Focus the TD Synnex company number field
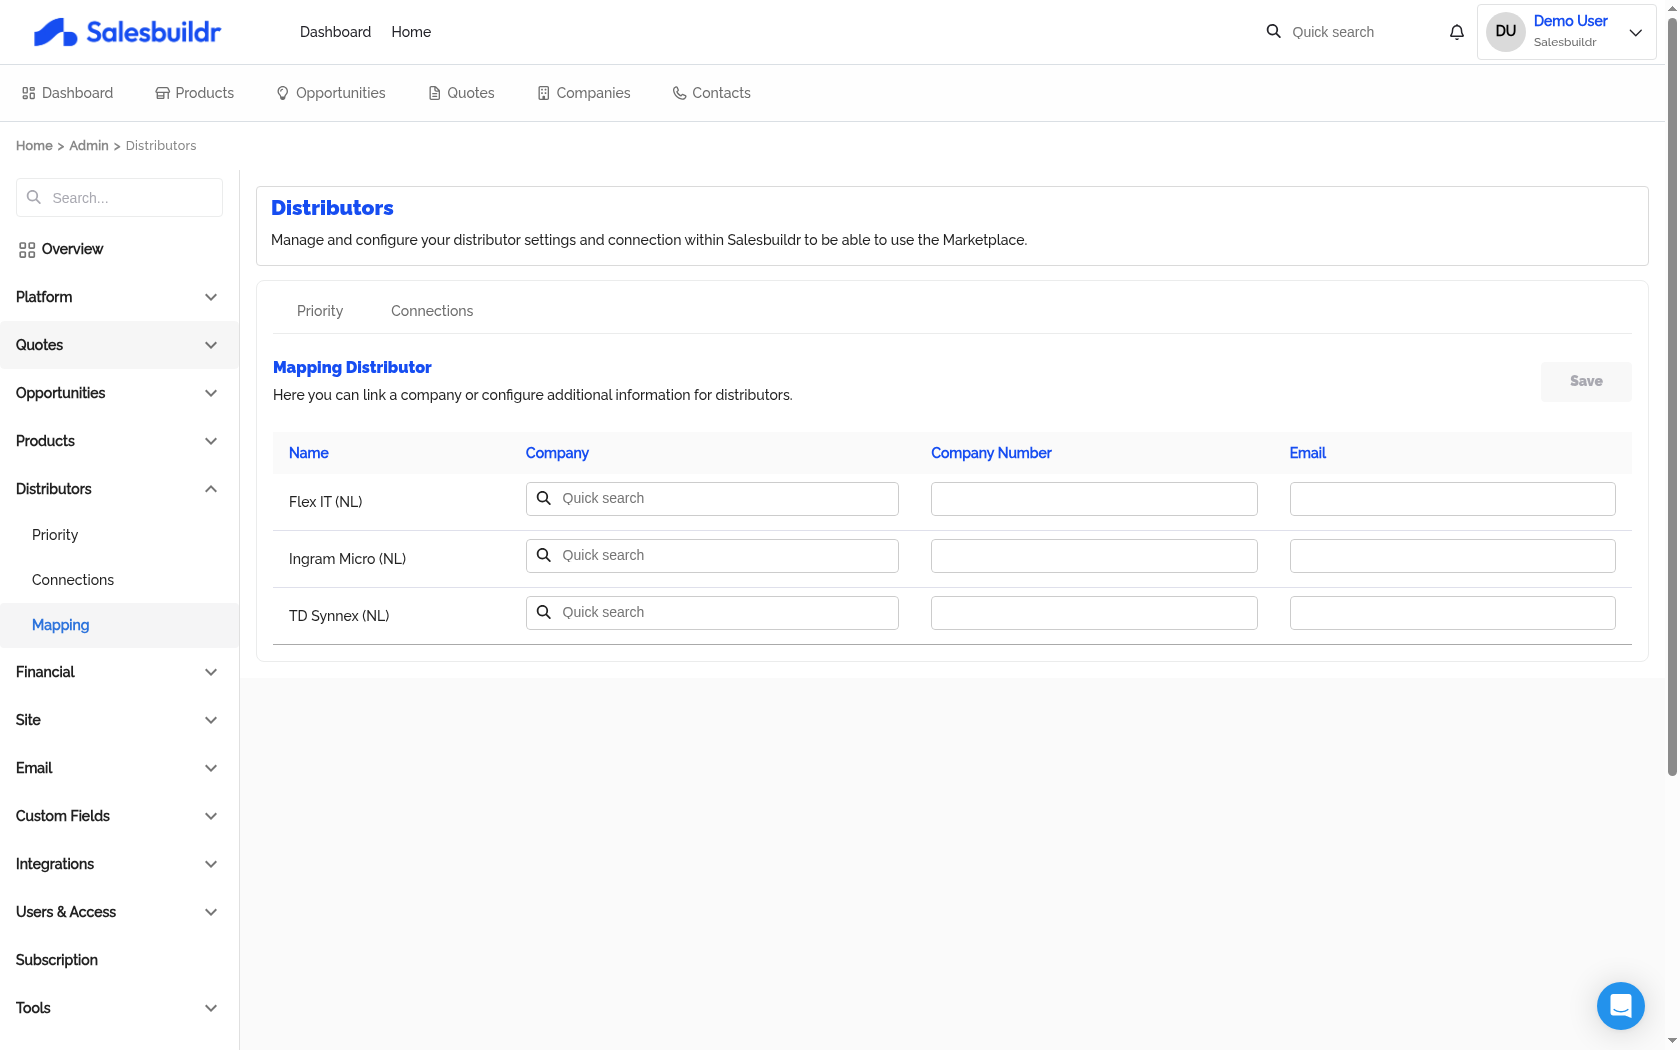This screenshot has width=1680, height=1050. (1094, 613)
